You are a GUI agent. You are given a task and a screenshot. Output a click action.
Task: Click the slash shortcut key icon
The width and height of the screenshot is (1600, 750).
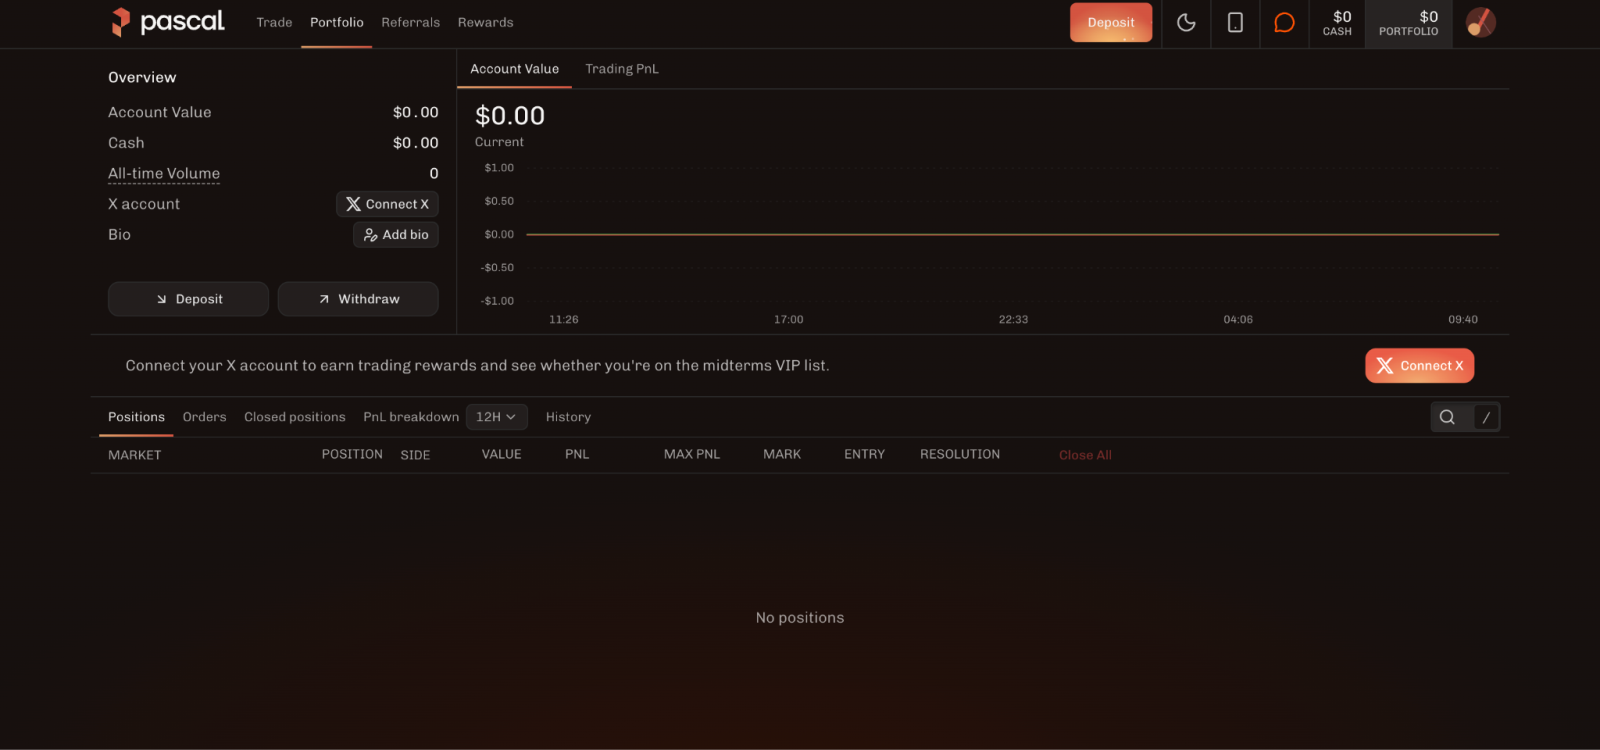click(1486, 417)
